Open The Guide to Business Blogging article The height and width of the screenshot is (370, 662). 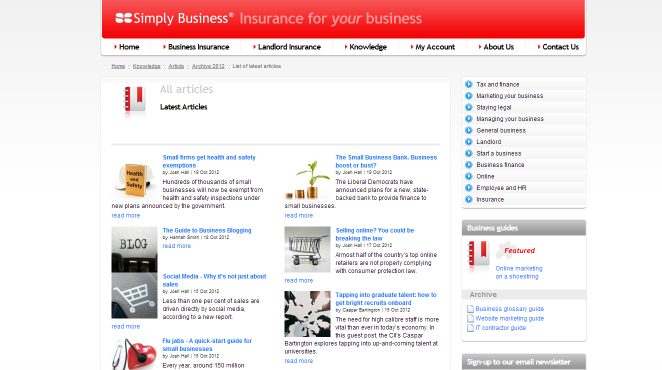click(x=207, y=231)
